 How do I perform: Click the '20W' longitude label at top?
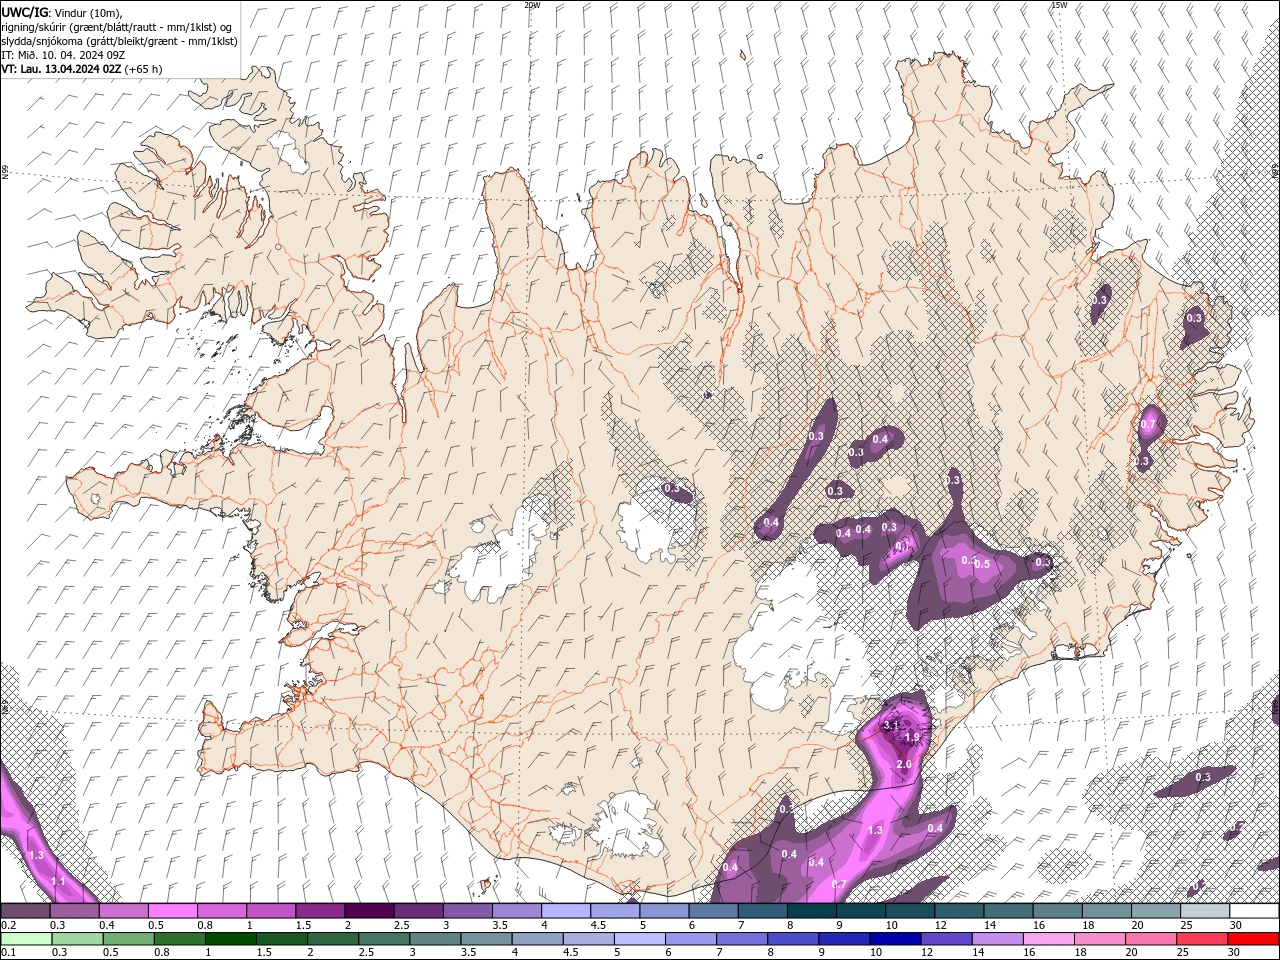[x=532, y=5]
